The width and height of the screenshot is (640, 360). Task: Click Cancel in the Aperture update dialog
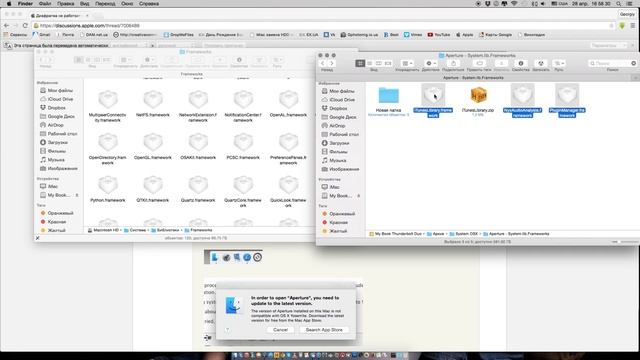(280, 330)
